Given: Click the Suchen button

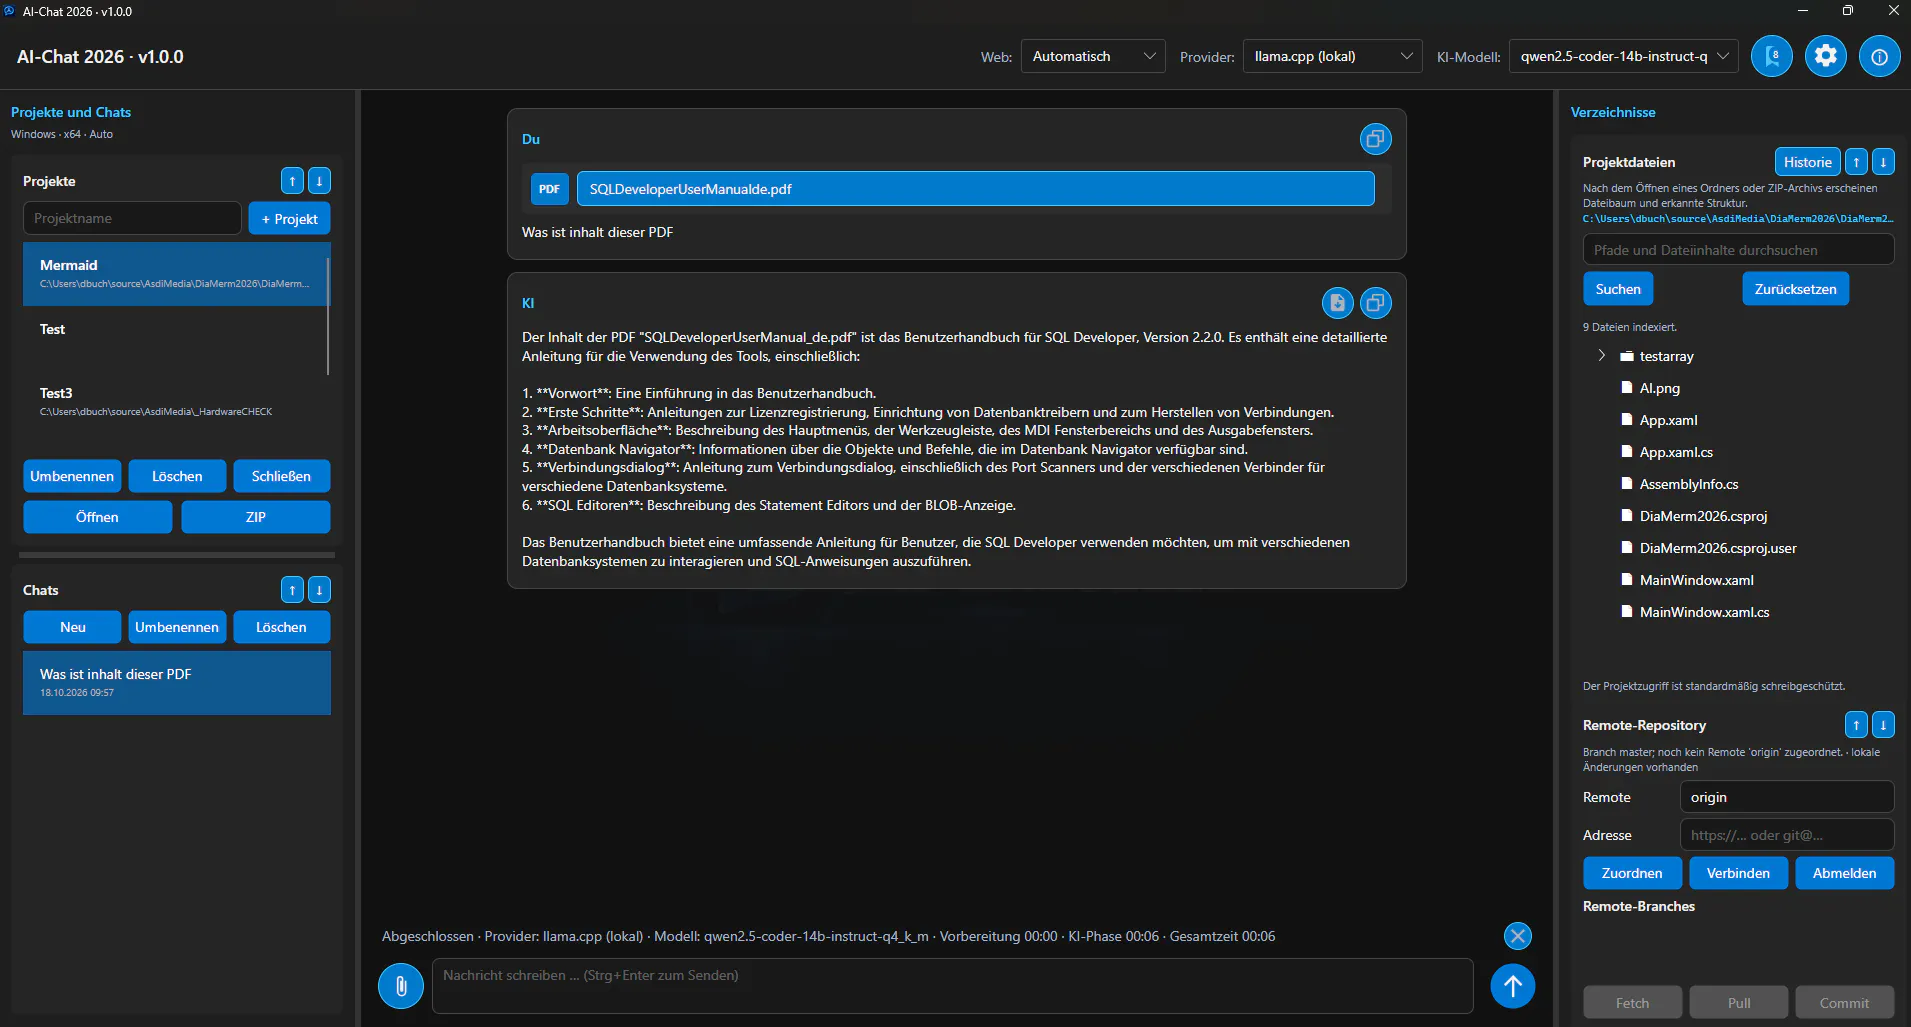Looking at the screenshot, I should [x=1618, y=289].
